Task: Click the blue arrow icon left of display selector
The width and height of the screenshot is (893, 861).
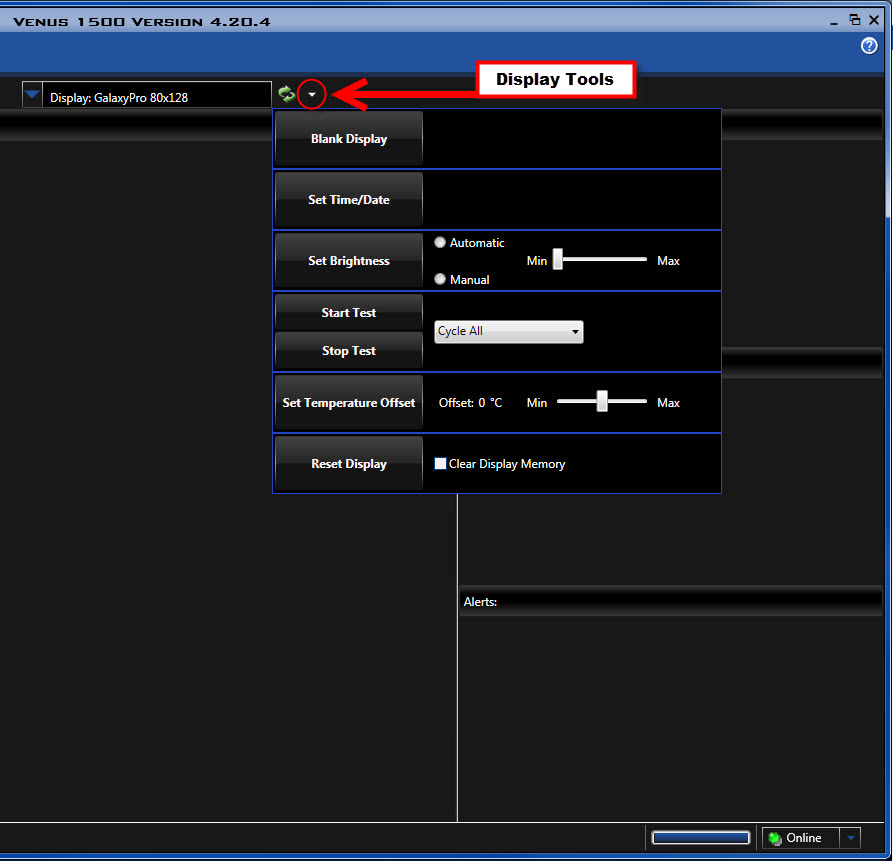Action: (31, 94)
